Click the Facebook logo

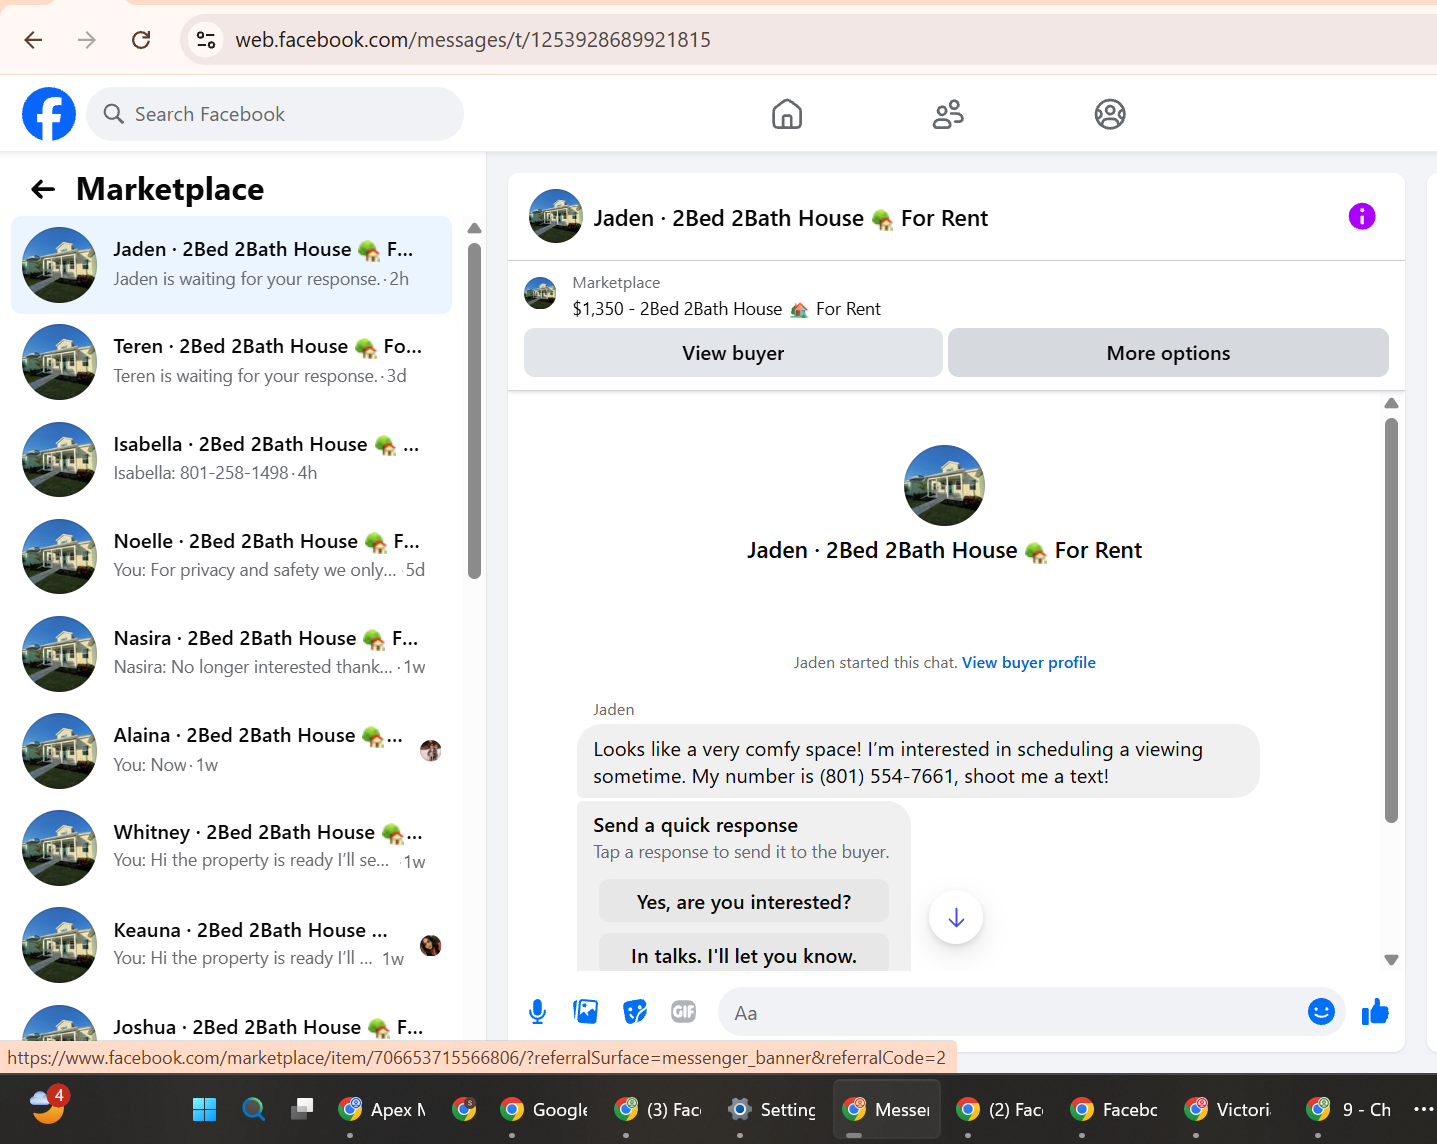pyautogui.click(x=49, y=114)
